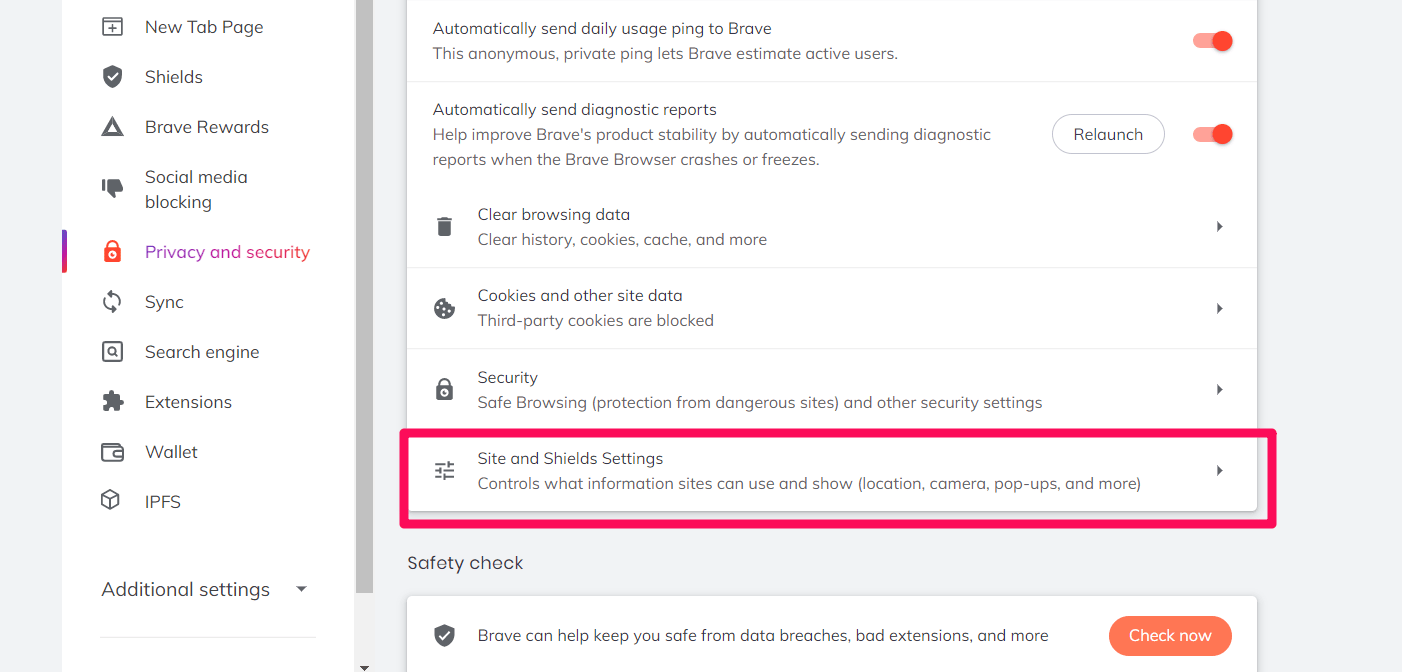Click the Privacy and security lock icon
Viewport: 1402px width, 672px height.
click(x=112, y=251)
